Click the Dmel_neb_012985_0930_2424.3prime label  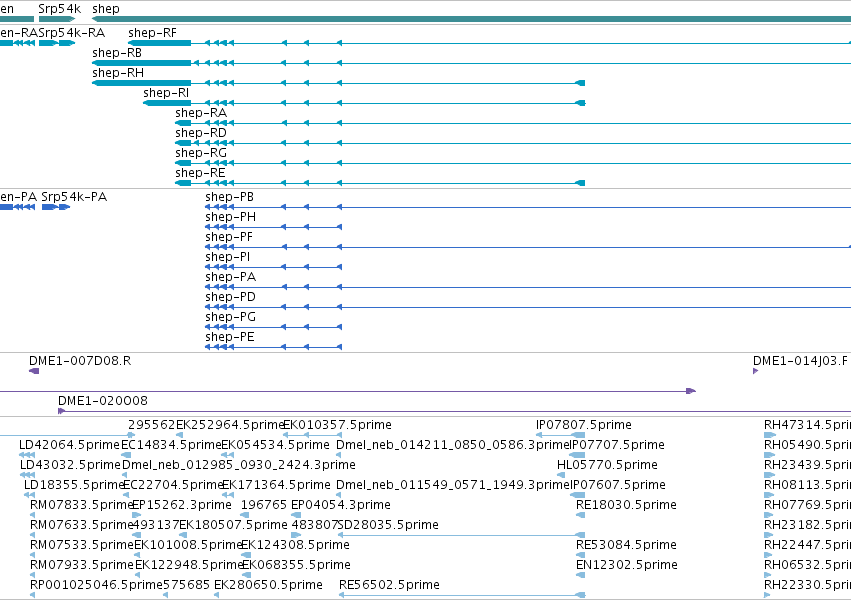(x=239, y=465)
